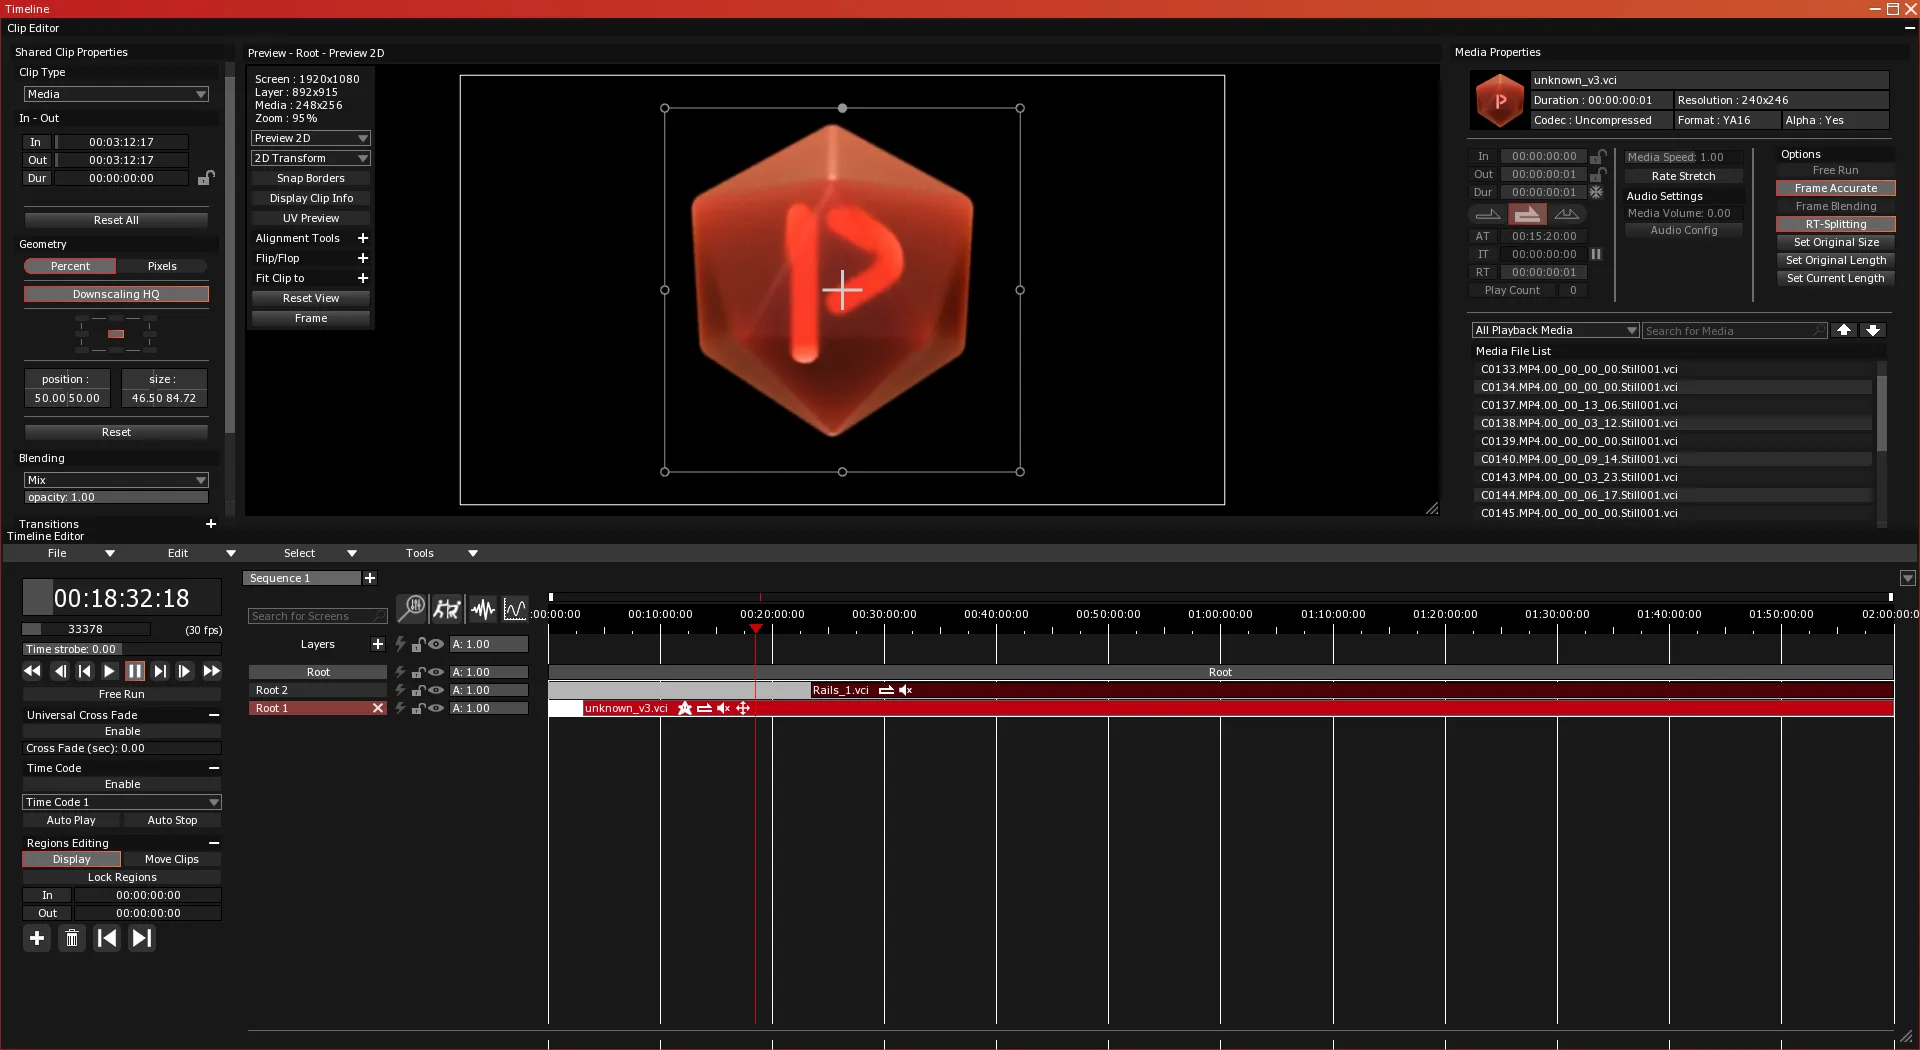The width and height of the screenshot is (1920, 1050).
Task: Add a new sequence with plus icon
Action: [370, 578]
